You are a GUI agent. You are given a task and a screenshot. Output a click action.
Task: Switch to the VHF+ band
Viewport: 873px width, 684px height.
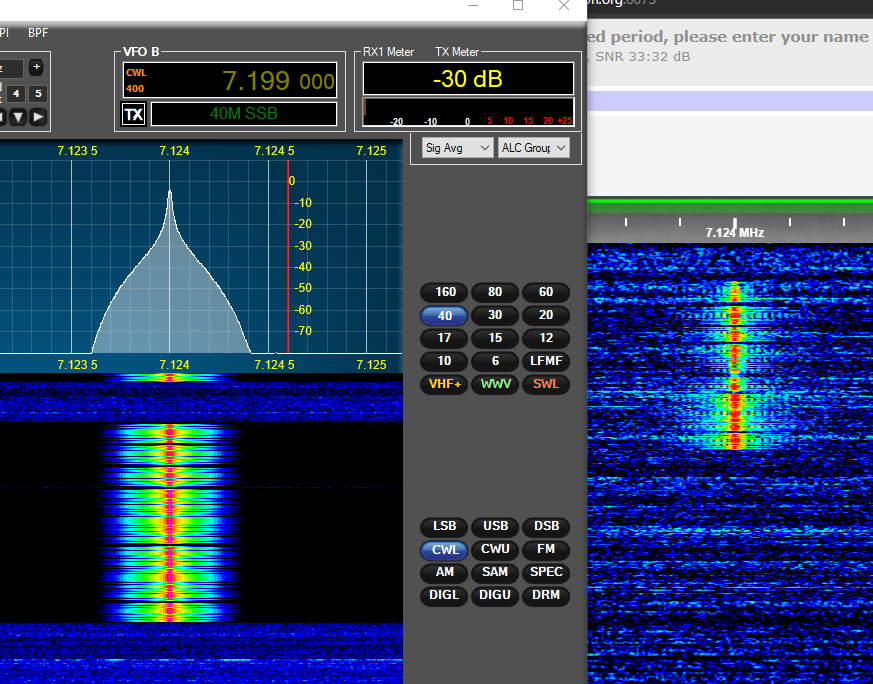coord(444,384)
